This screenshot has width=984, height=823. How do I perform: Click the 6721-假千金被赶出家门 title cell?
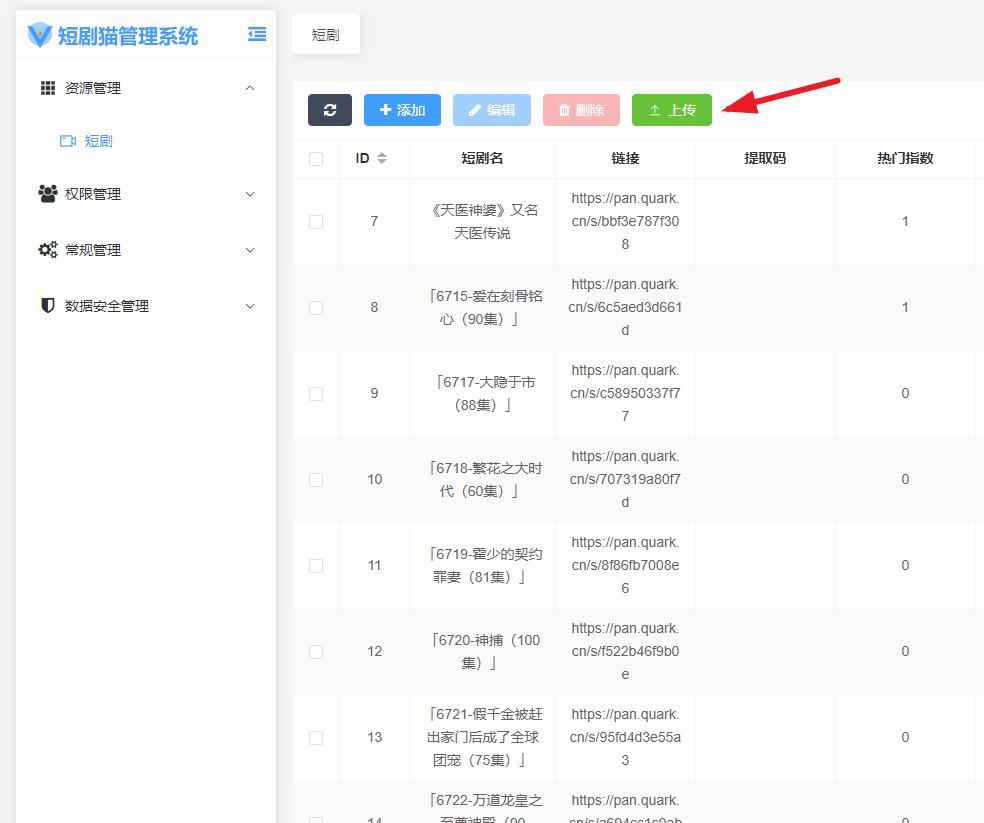coord(483,738)
